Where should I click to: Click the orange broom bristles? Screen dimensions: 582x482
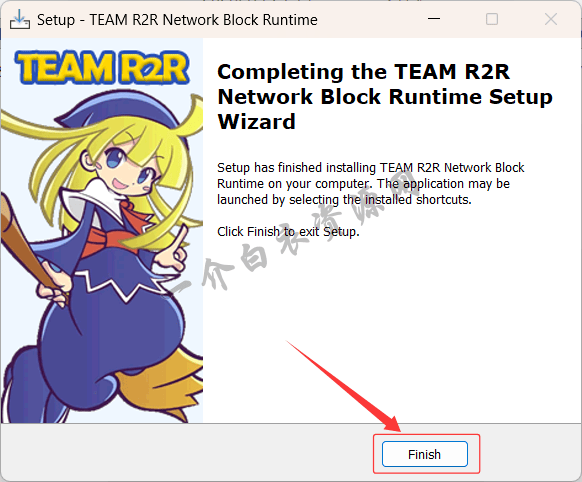click(167, 384)
